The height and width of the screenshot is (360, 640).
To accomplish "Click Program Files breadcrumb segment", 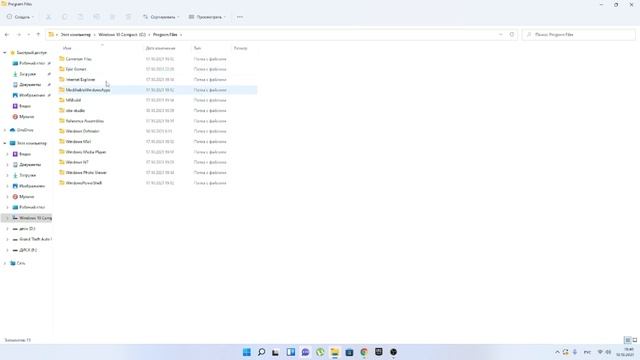I will [165, 35].
